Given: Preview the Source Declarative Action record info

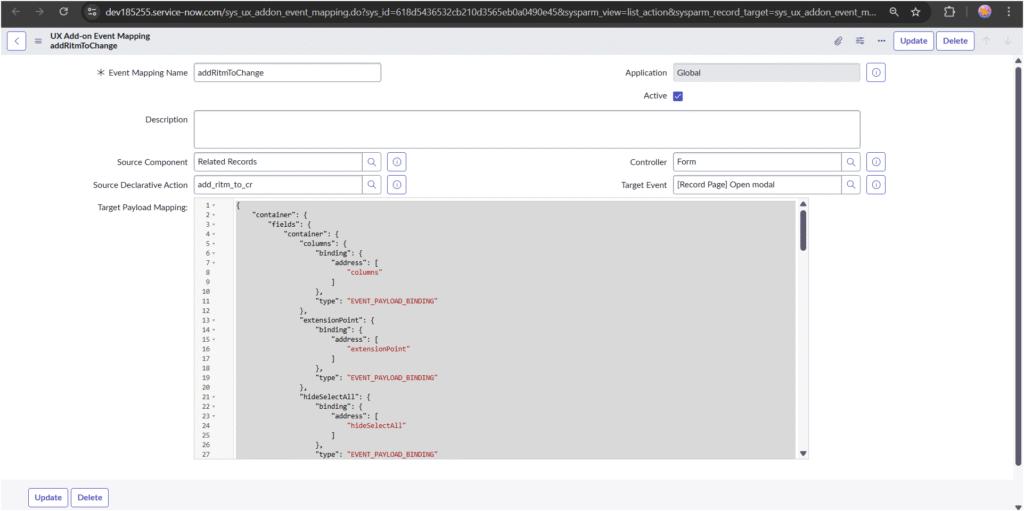Looking at the screenshot, I should pos(397,185).
